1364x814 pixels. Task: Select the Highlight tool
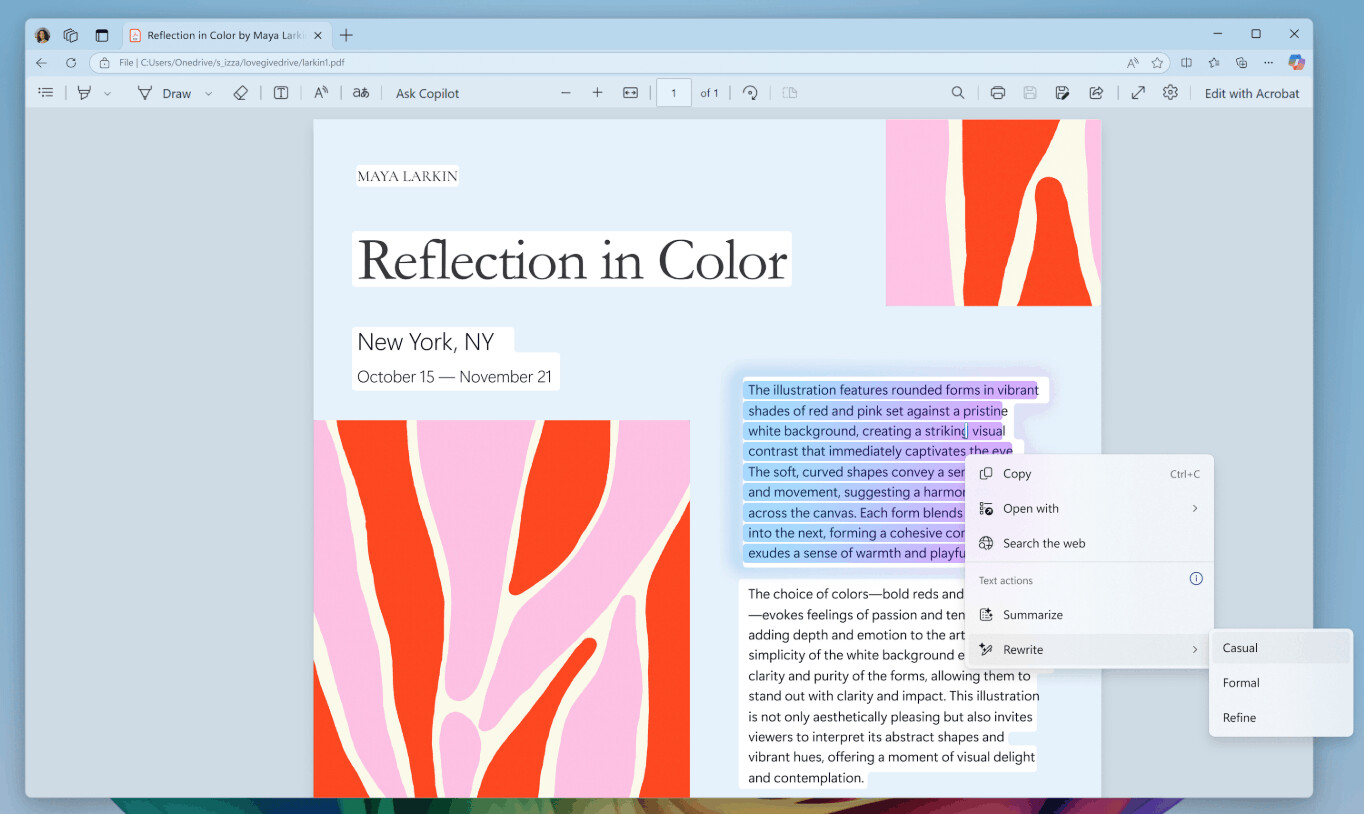[x=84, y=93]
